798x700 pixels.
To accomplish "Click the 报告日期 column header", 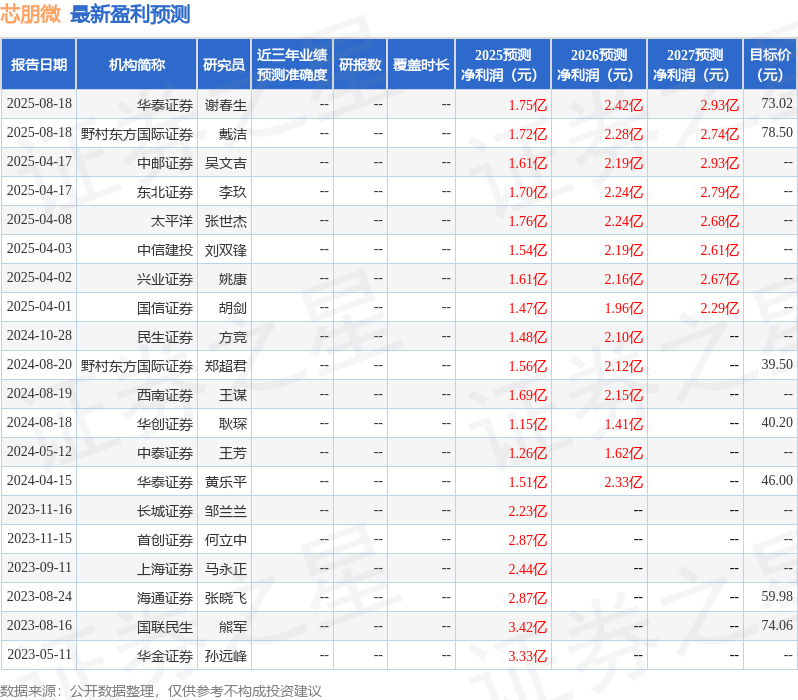I will click(39, 65).
